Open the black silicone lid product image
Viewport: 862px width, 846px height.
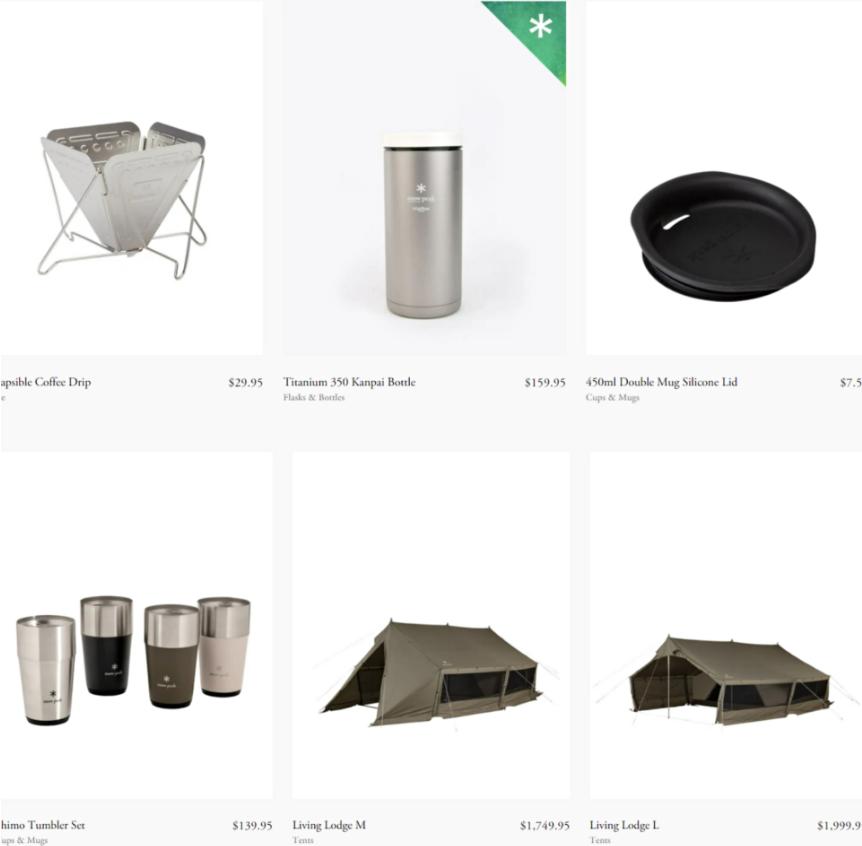pyautogui.click(x=723, y=178)
